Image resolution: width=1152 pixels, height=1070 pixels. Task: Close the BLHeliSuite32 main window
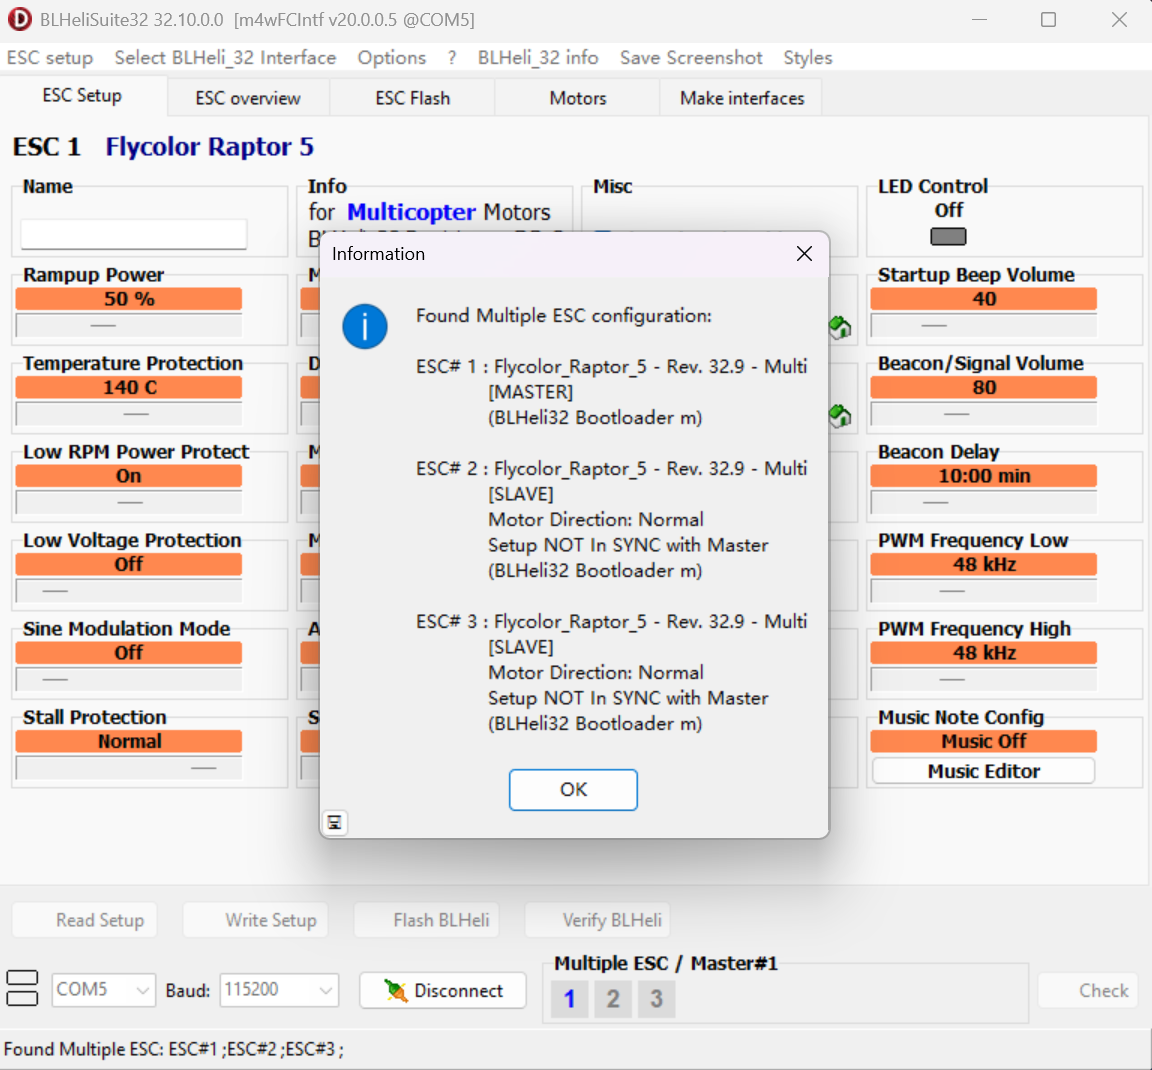(1119, 20)
